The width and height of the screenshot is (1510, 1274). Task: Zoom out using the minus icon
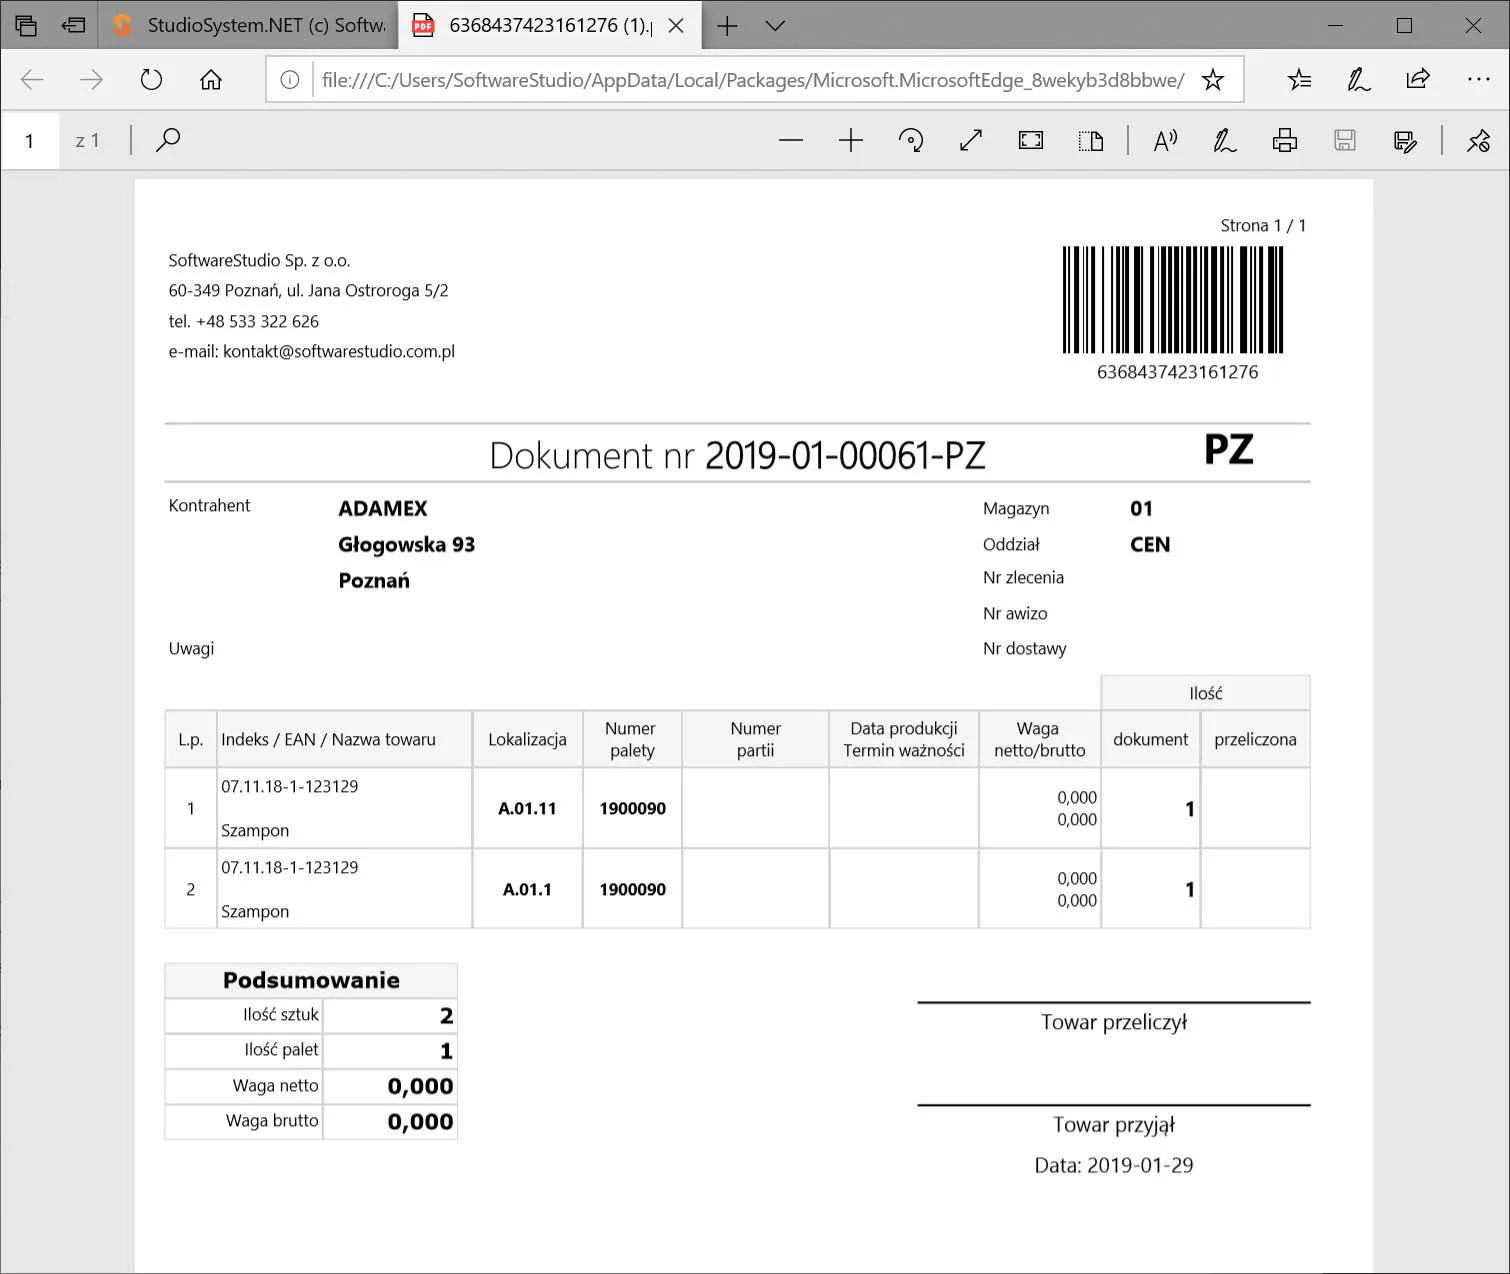(791, 140)
